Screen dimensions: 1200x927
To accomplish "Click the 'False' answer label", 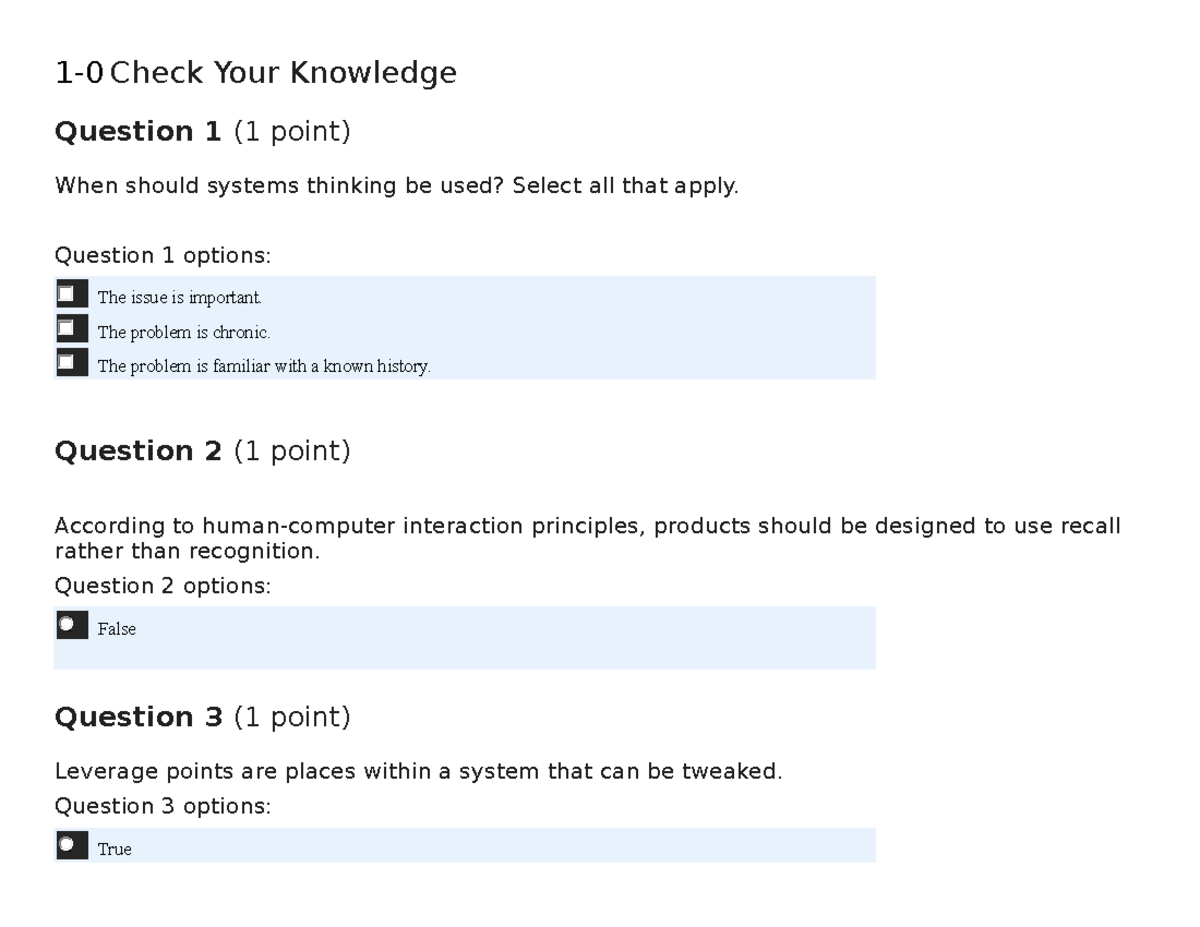I will [117, 628].
